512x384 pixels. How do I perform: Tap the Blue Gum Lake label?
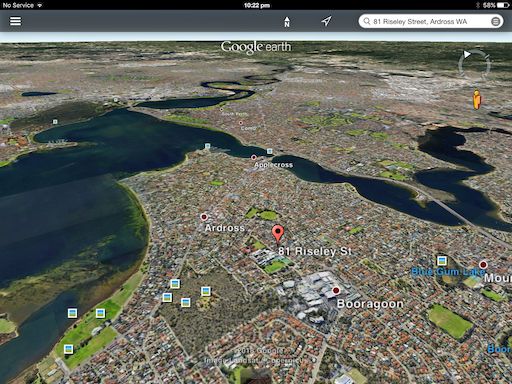(448, 272)
